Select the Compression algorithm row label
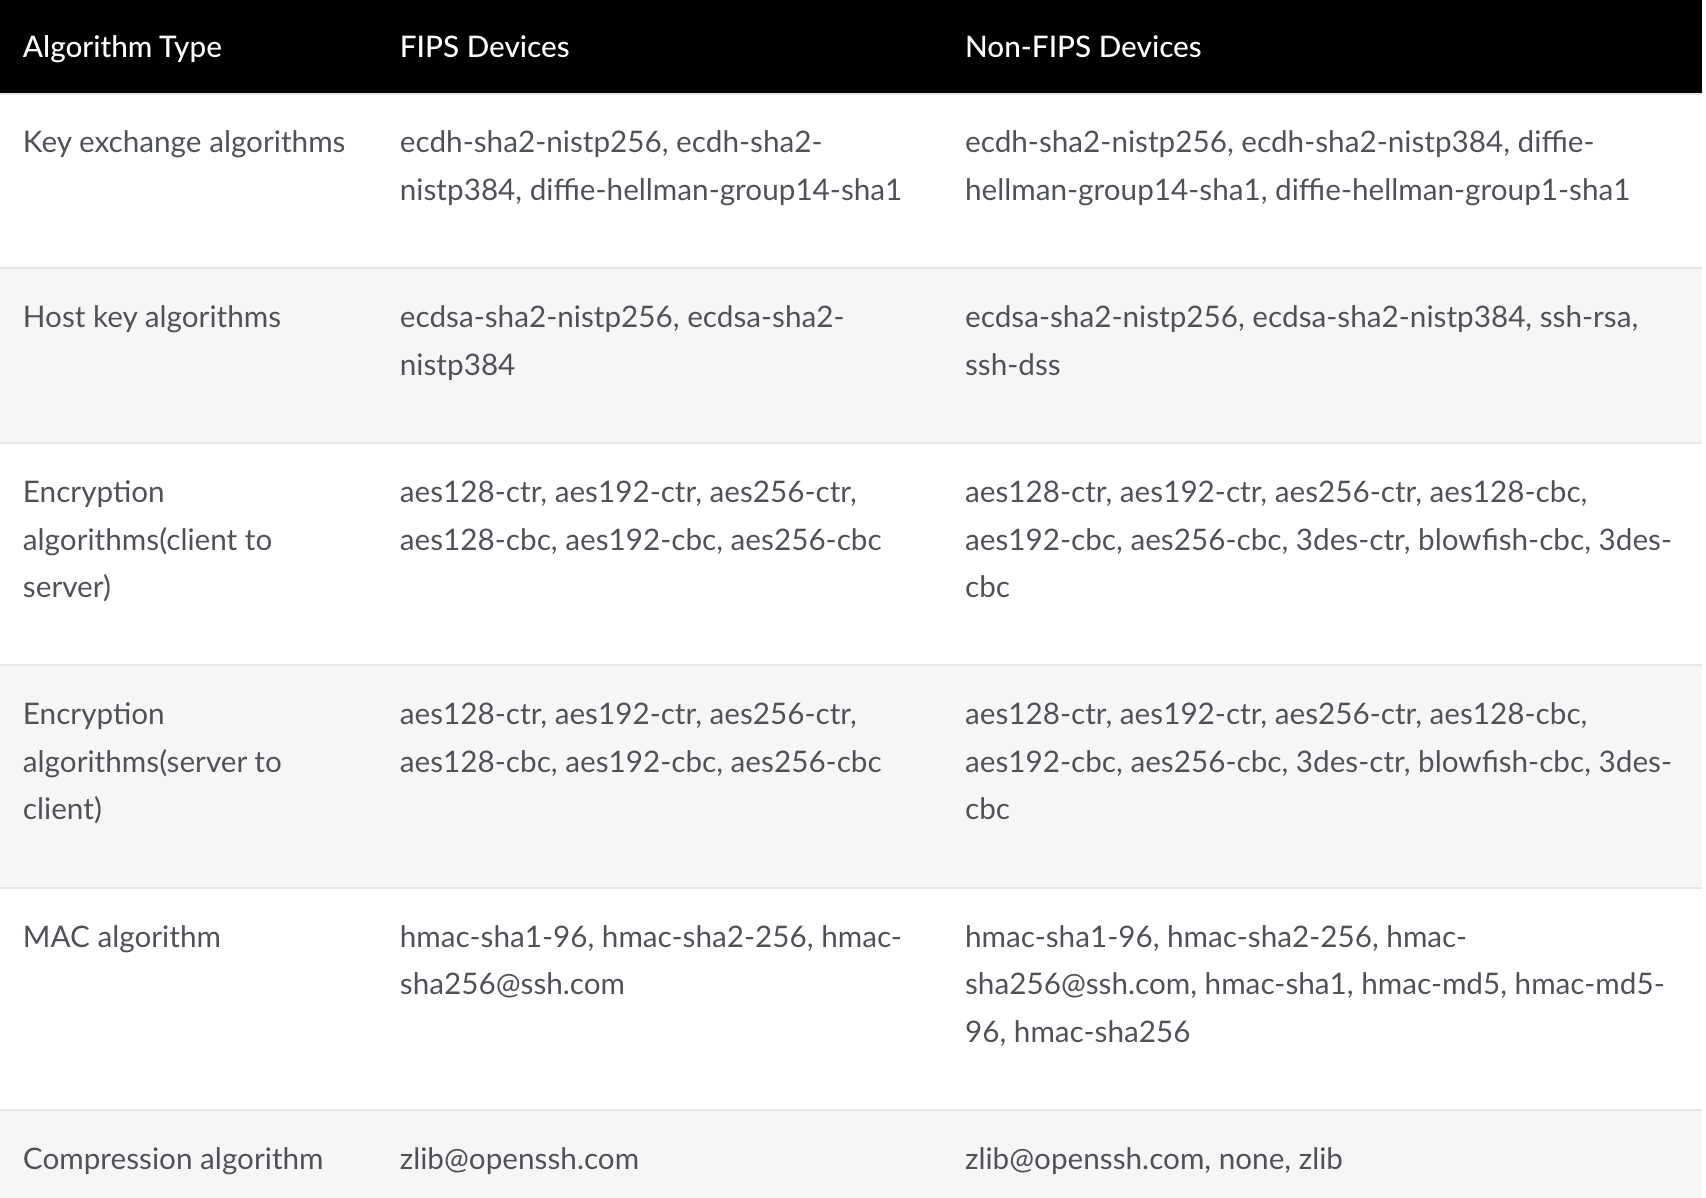 pos(173,1159)
